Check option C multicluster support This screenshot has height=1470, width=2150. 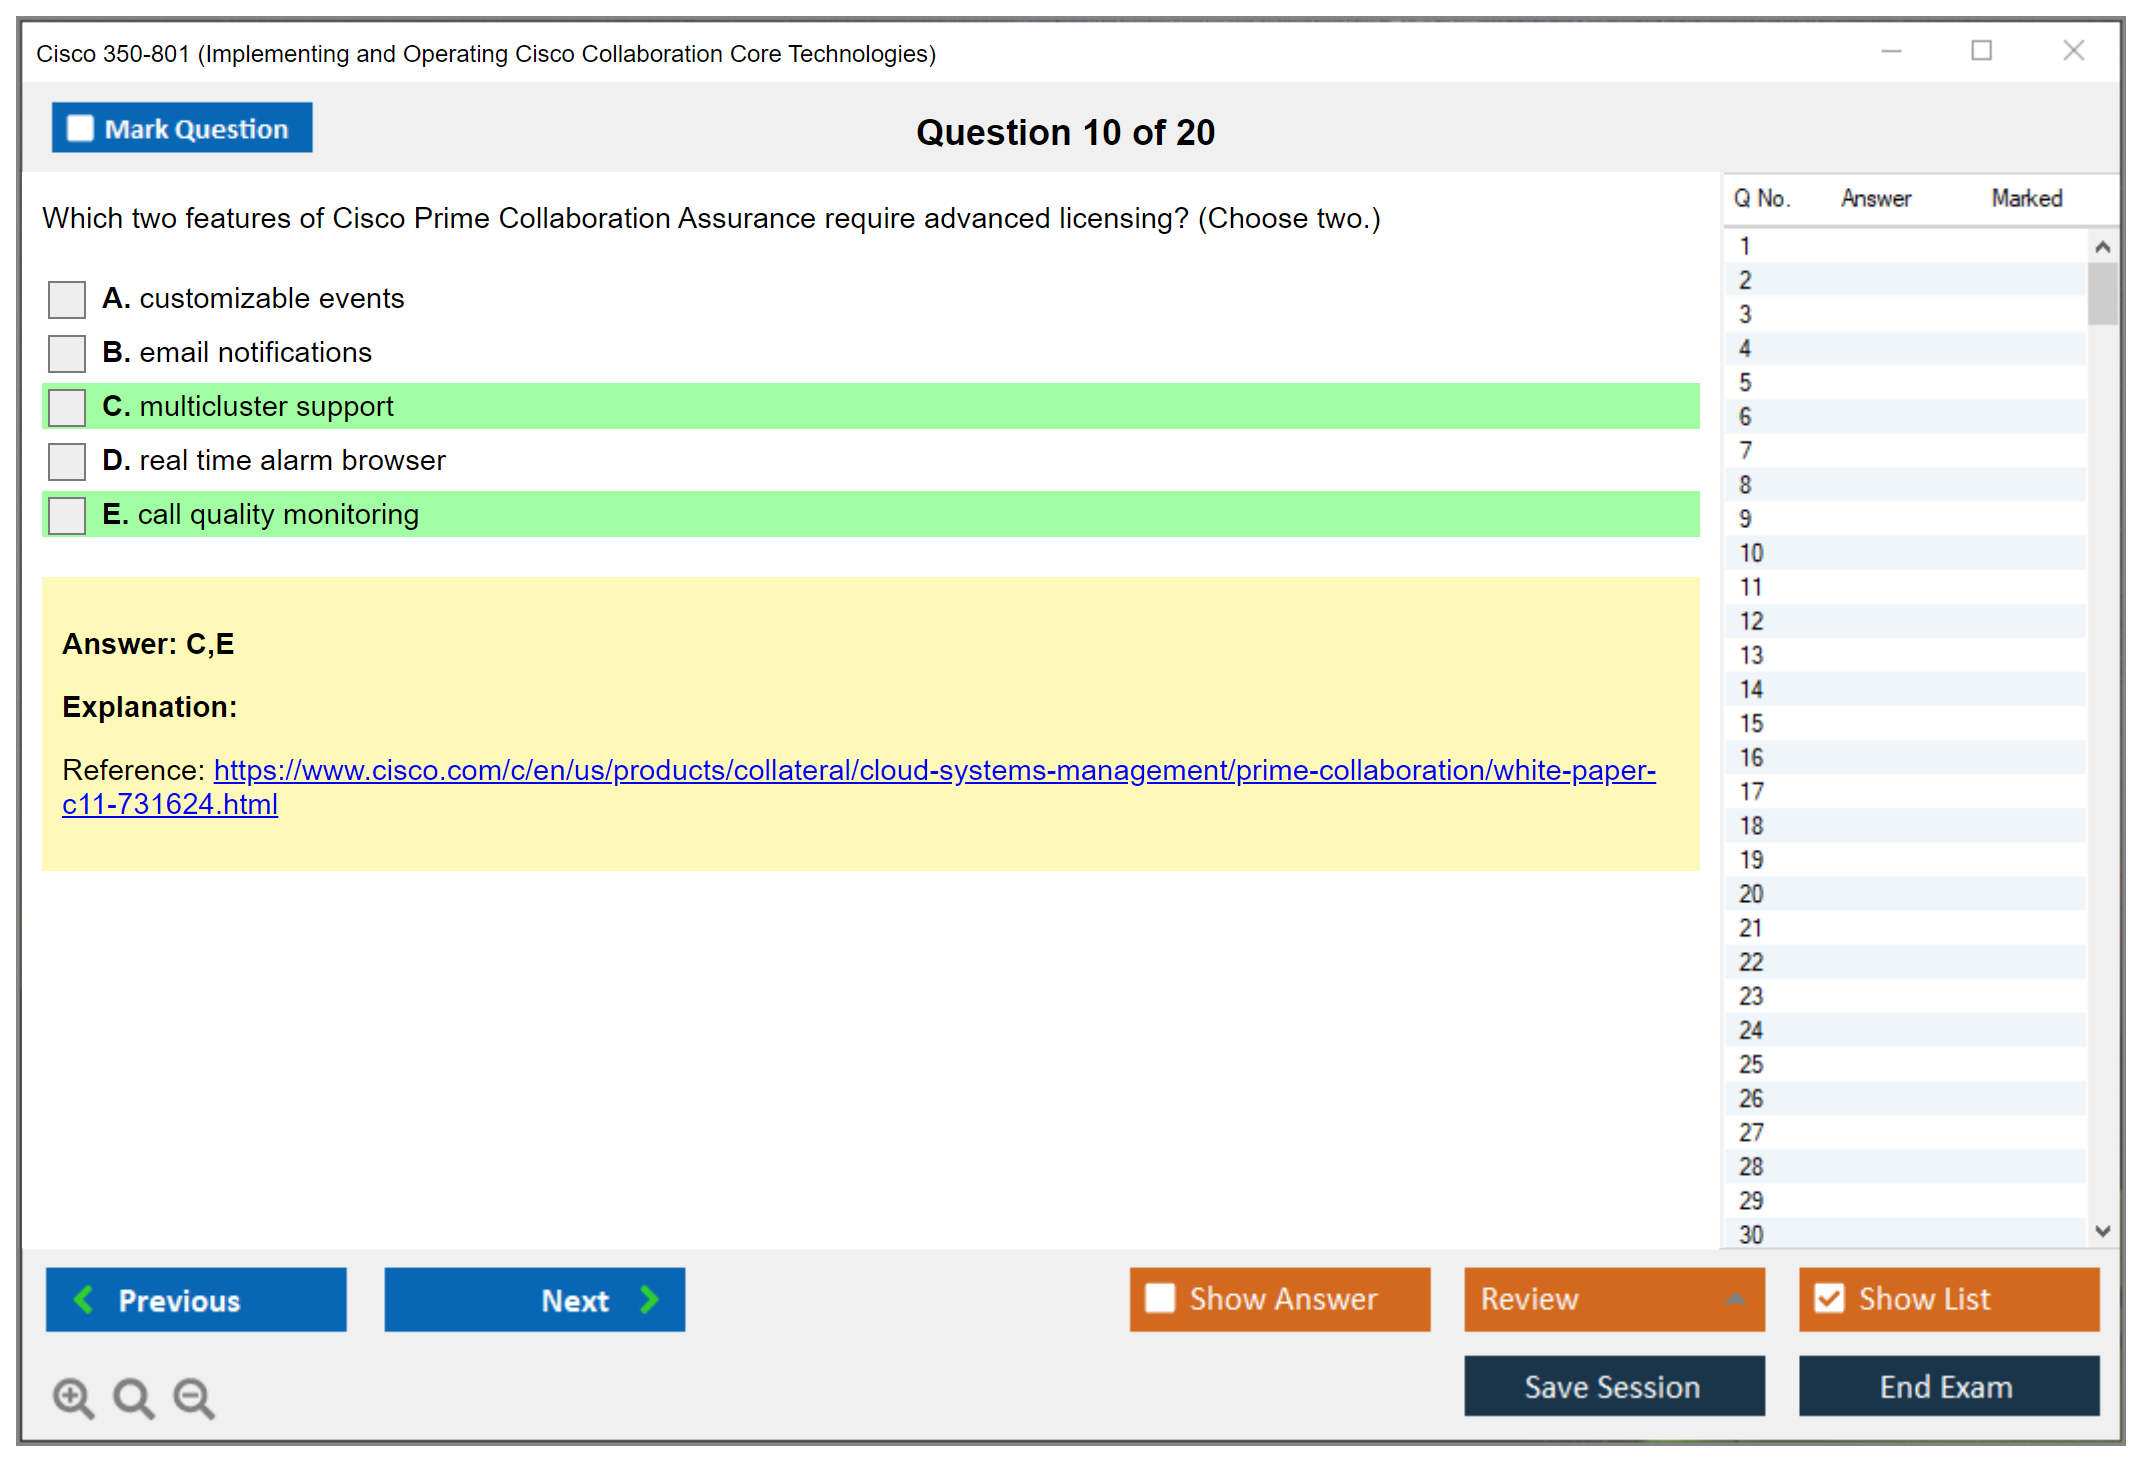[x=67, y=407]
